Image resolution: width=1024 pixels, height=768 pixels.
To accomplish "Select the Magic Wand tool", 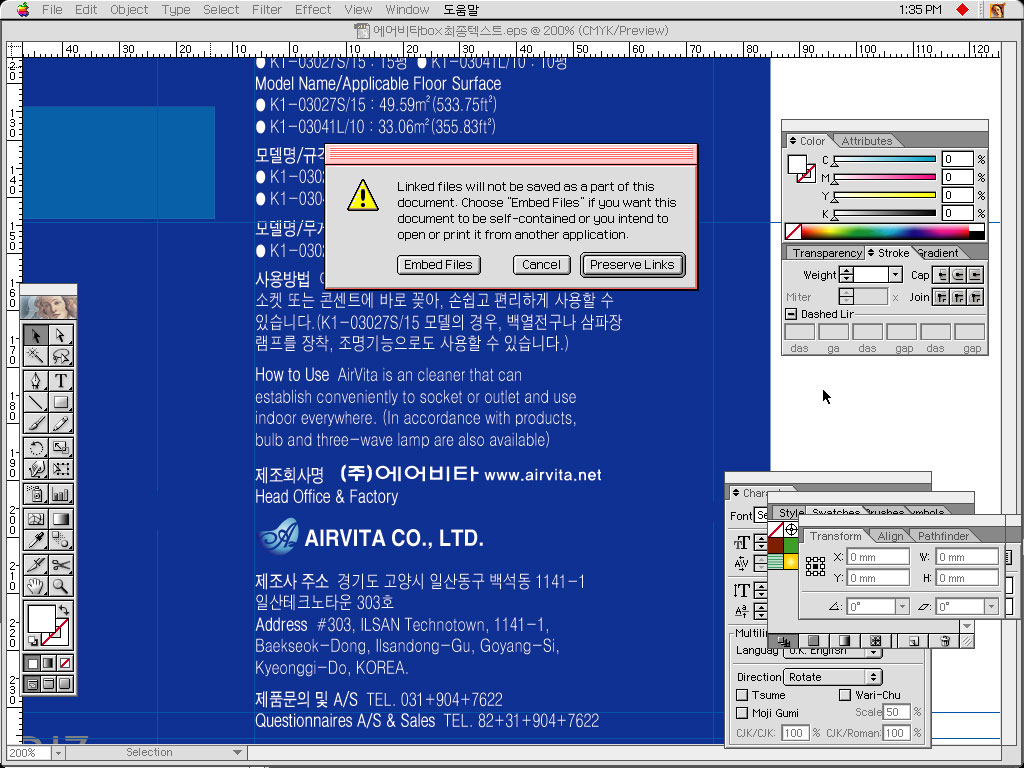I will (x=36, y=357).
